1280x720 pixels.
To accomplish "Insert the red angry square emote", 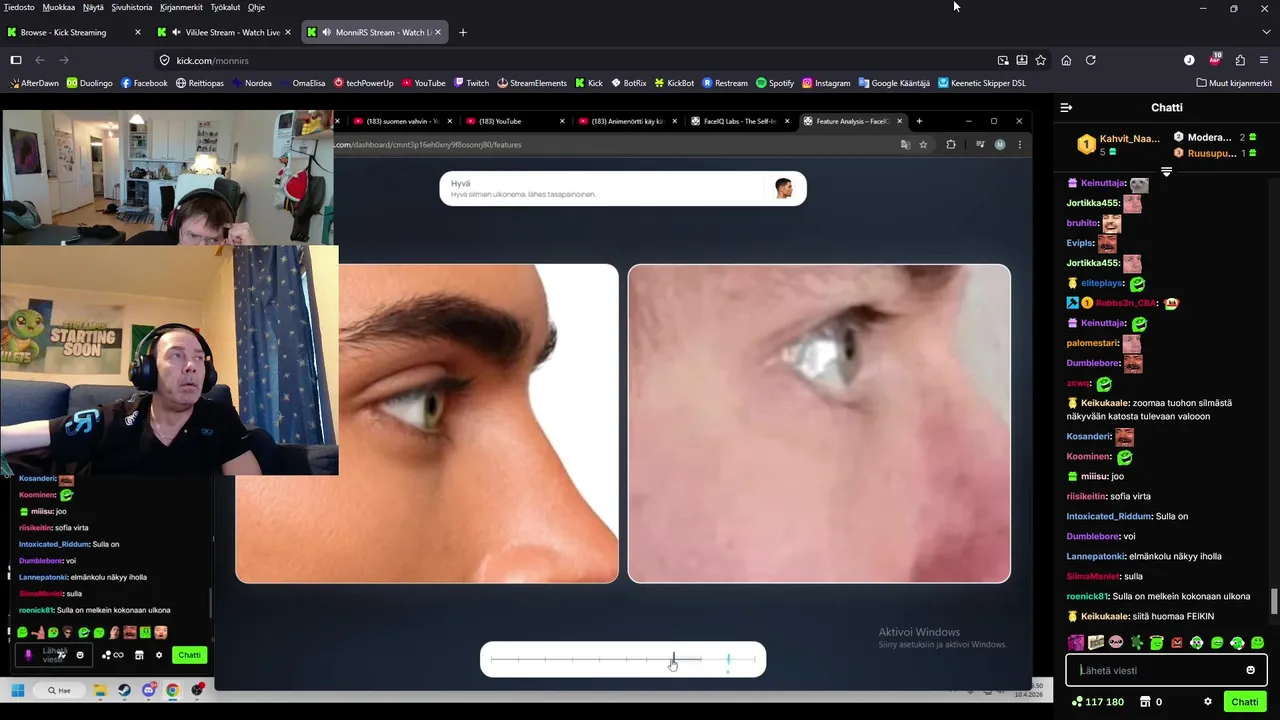I will tap(1177, 643).
